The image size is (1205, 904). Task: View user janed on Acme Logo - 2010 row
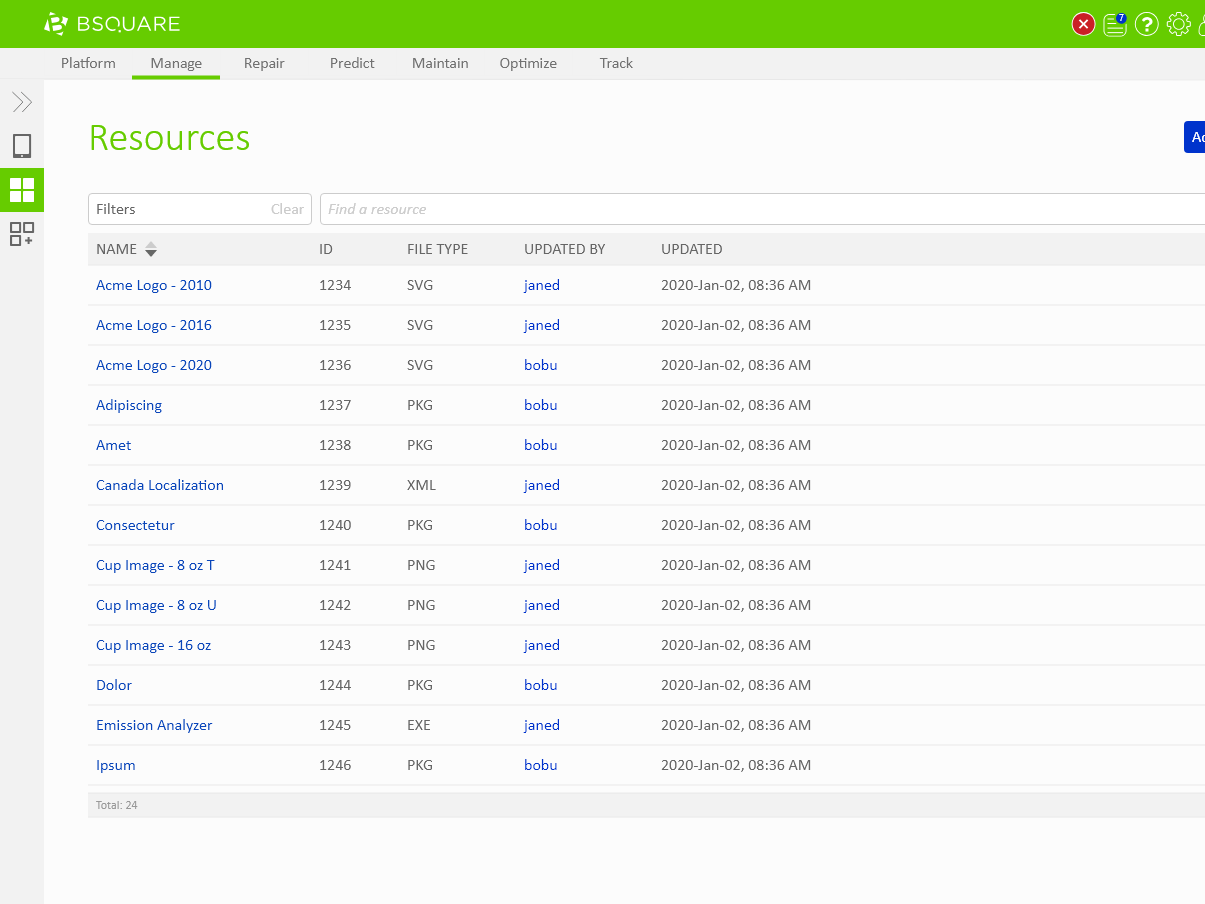(x=542, y=285)
